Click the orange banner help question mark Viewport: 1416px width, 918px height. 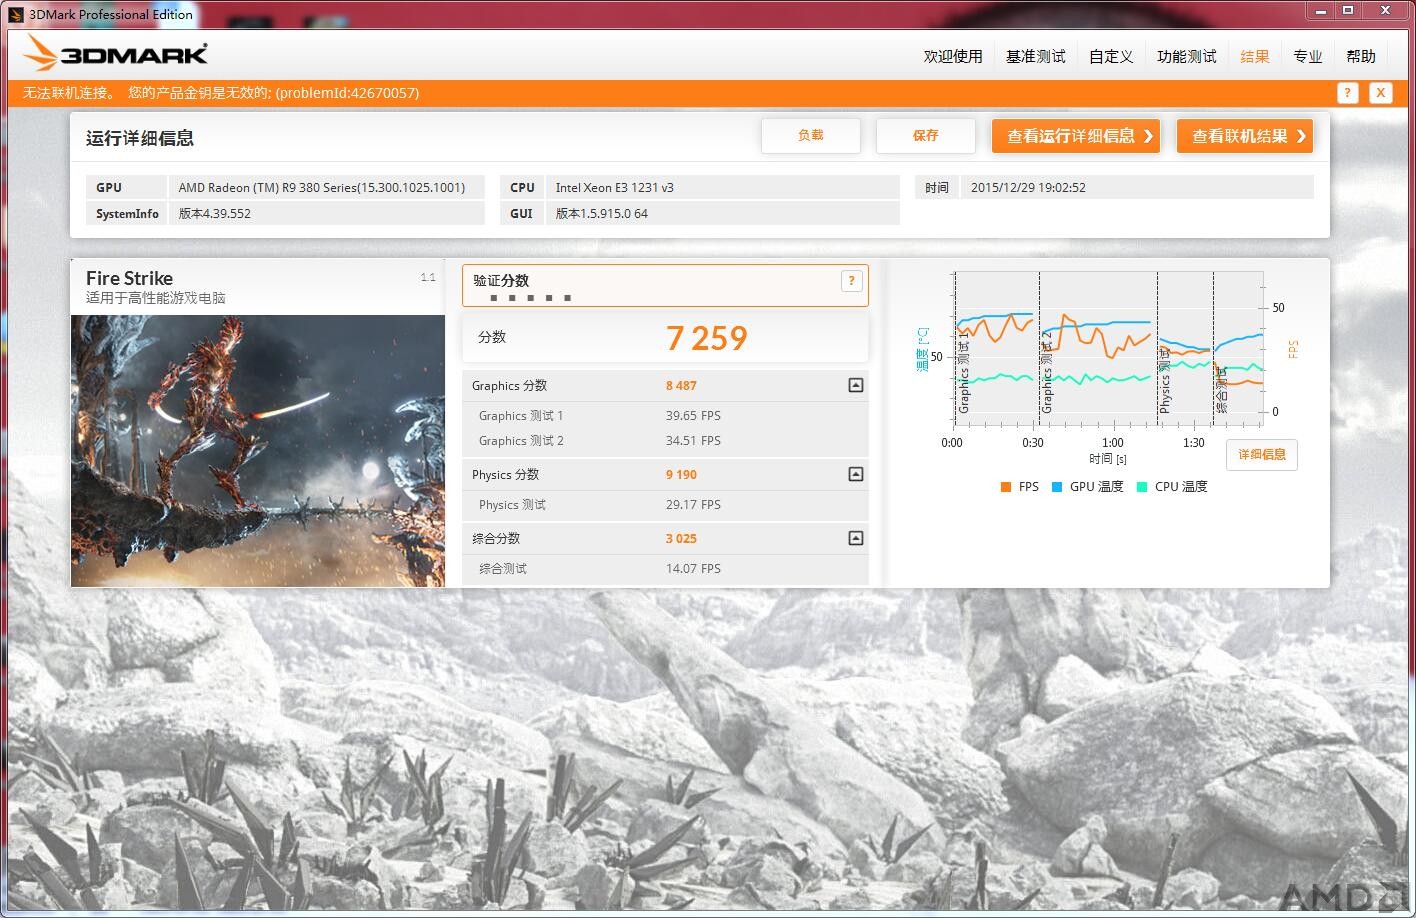1347,93
